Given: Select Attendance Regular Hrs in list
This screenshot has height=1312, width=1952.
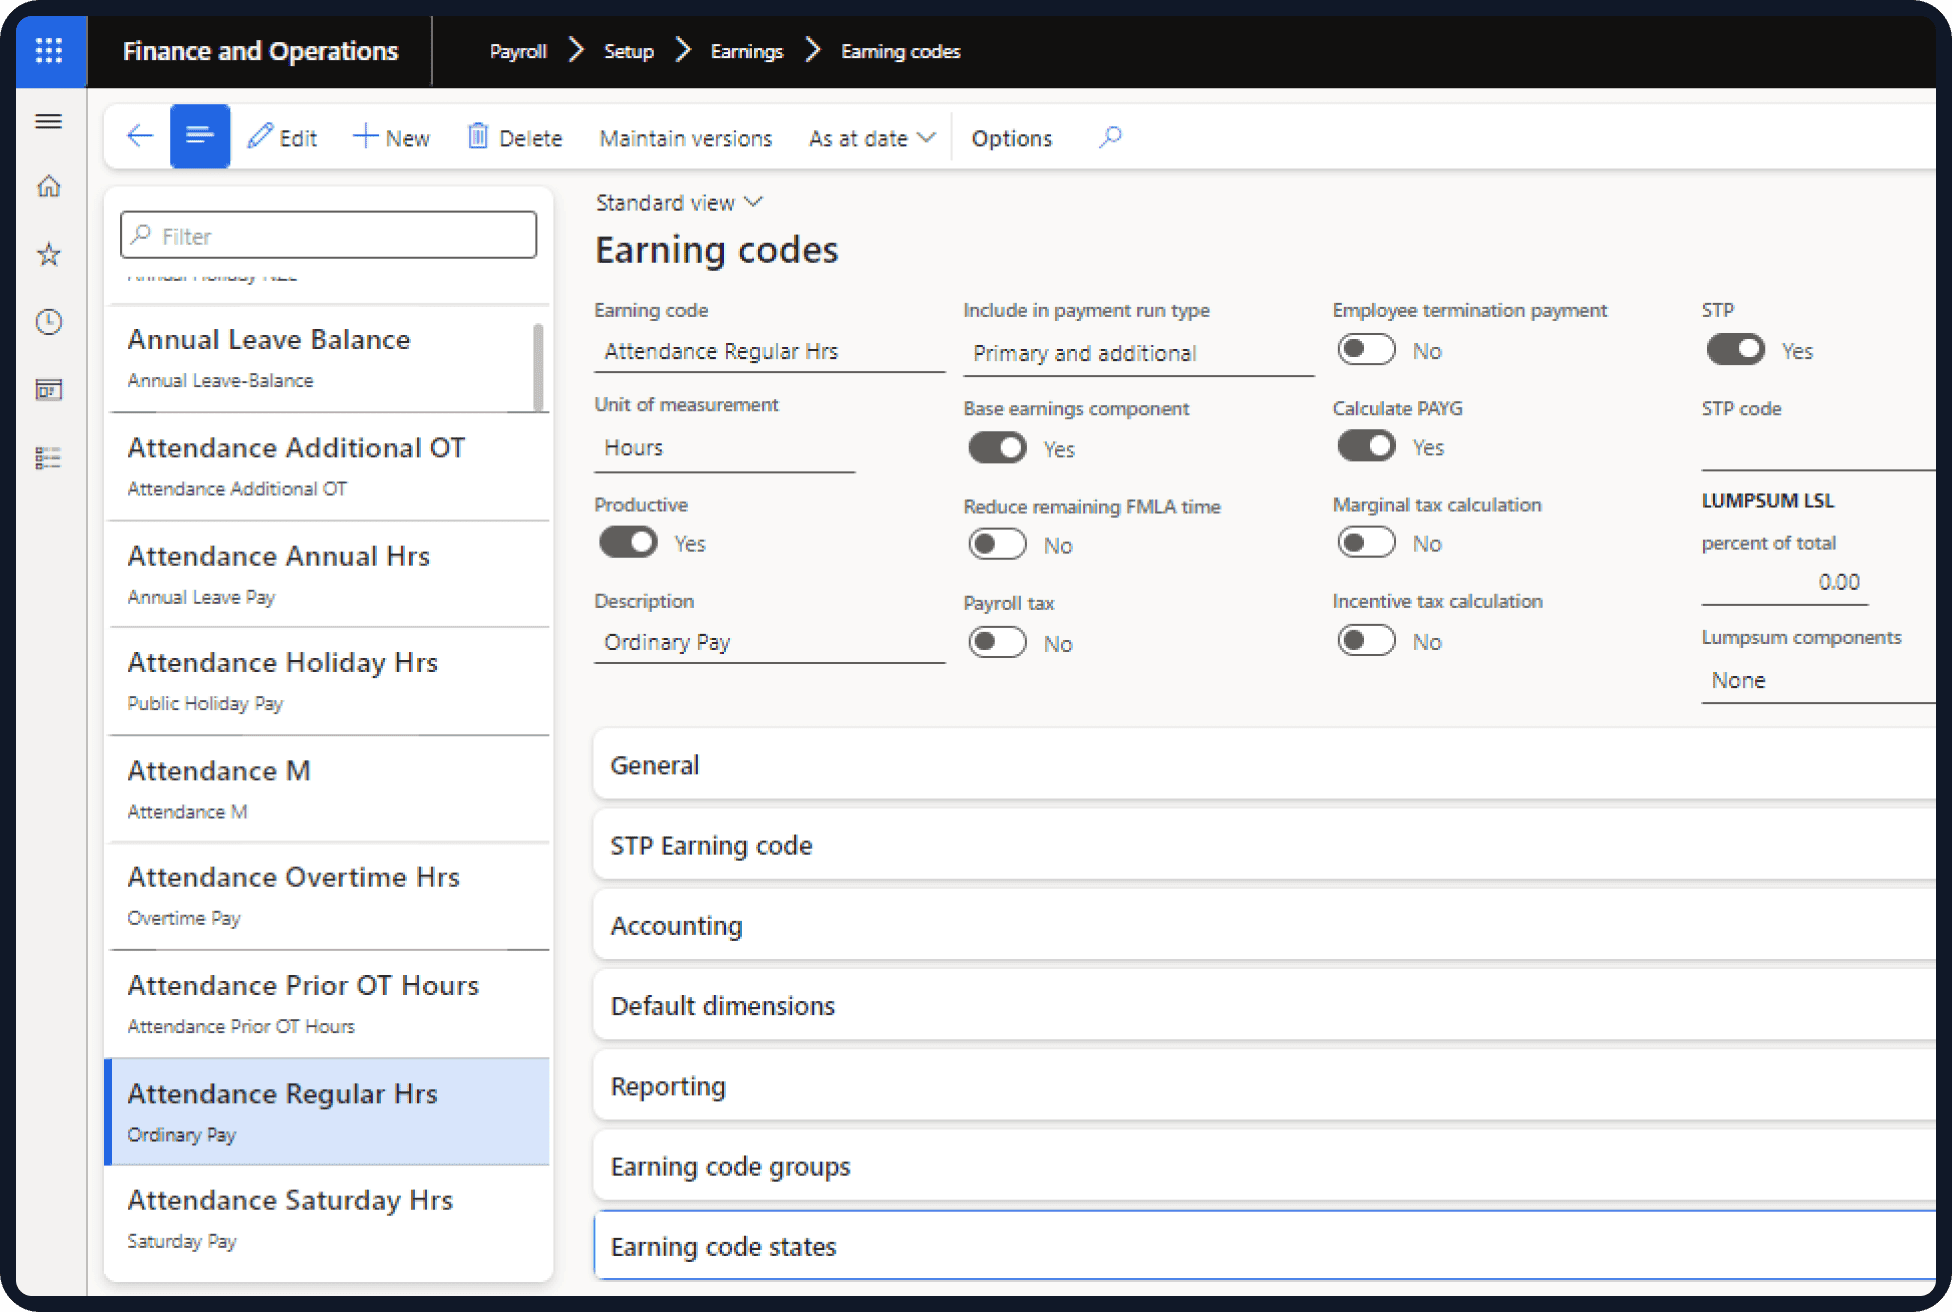Looking at the screenshot, I should (x=328, y=1112).
